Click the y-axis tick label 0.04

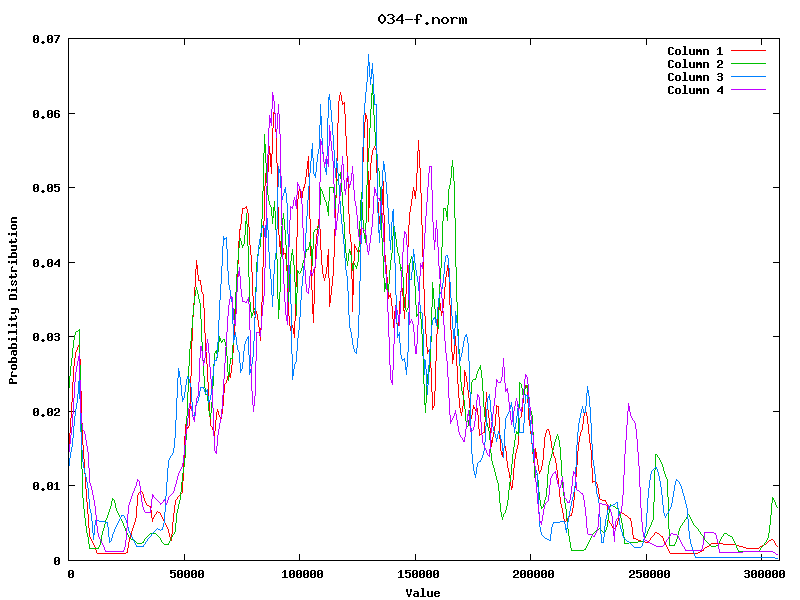pos(46,263)
